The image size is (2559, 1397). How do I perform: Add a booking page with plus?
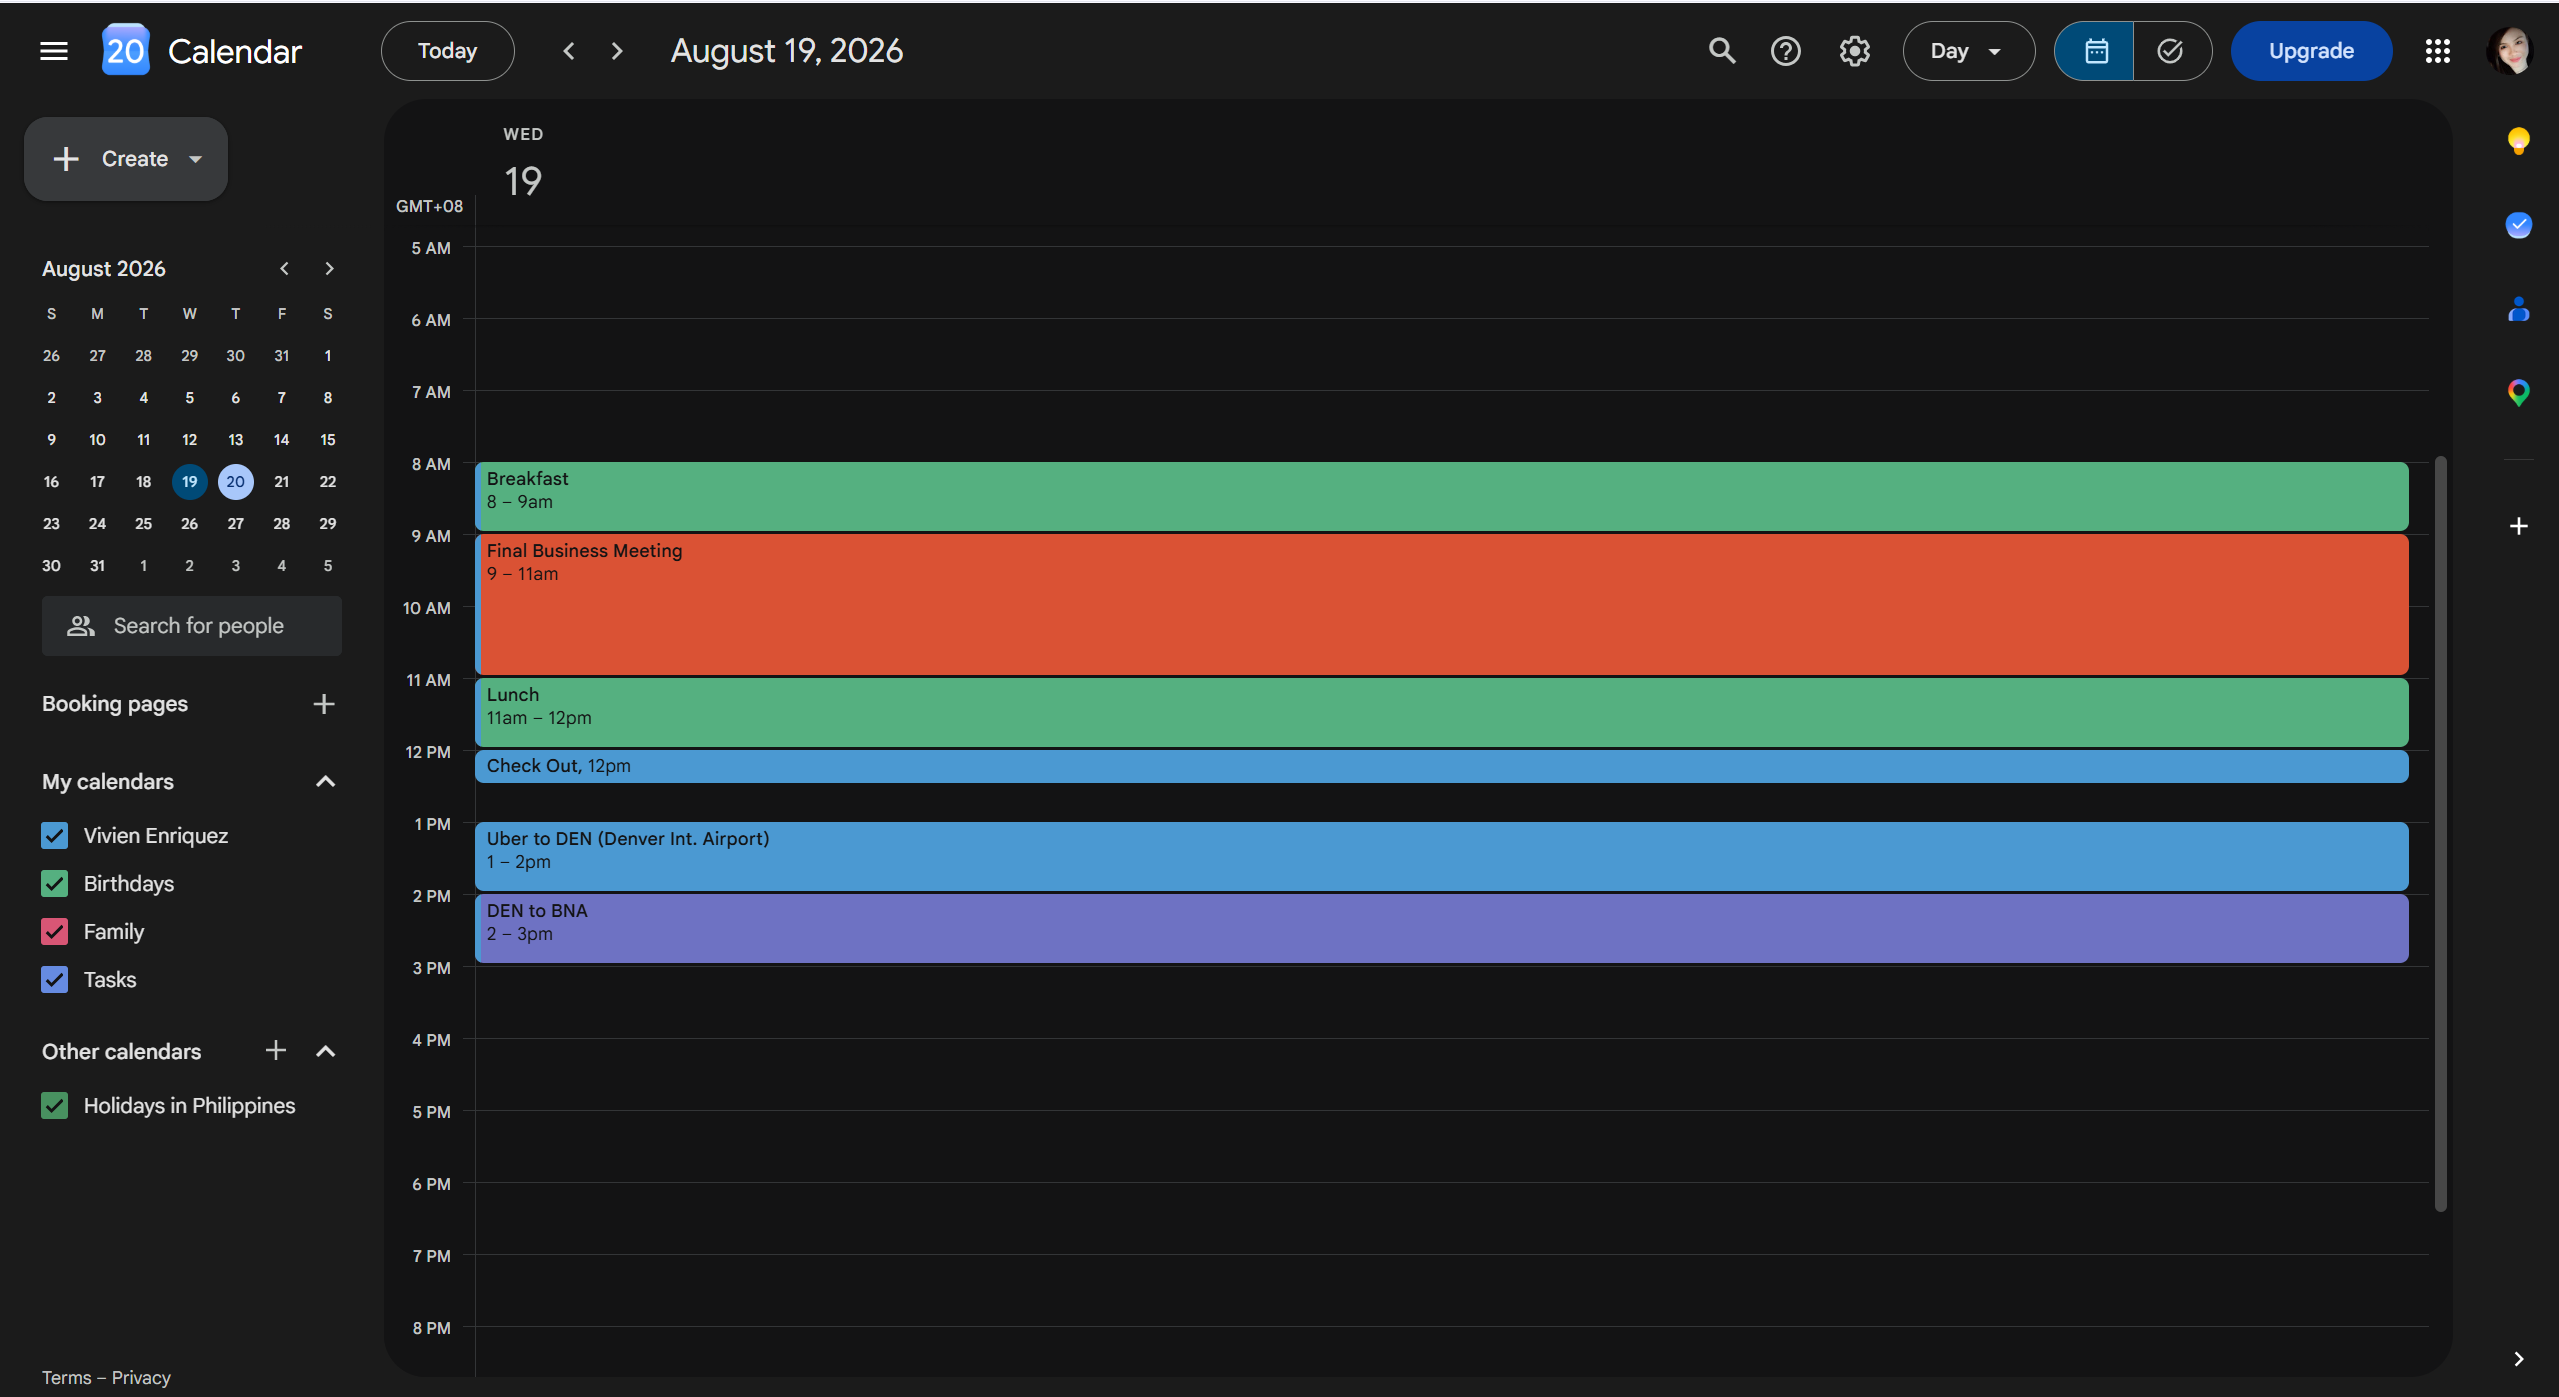click(x=323, y=704)
